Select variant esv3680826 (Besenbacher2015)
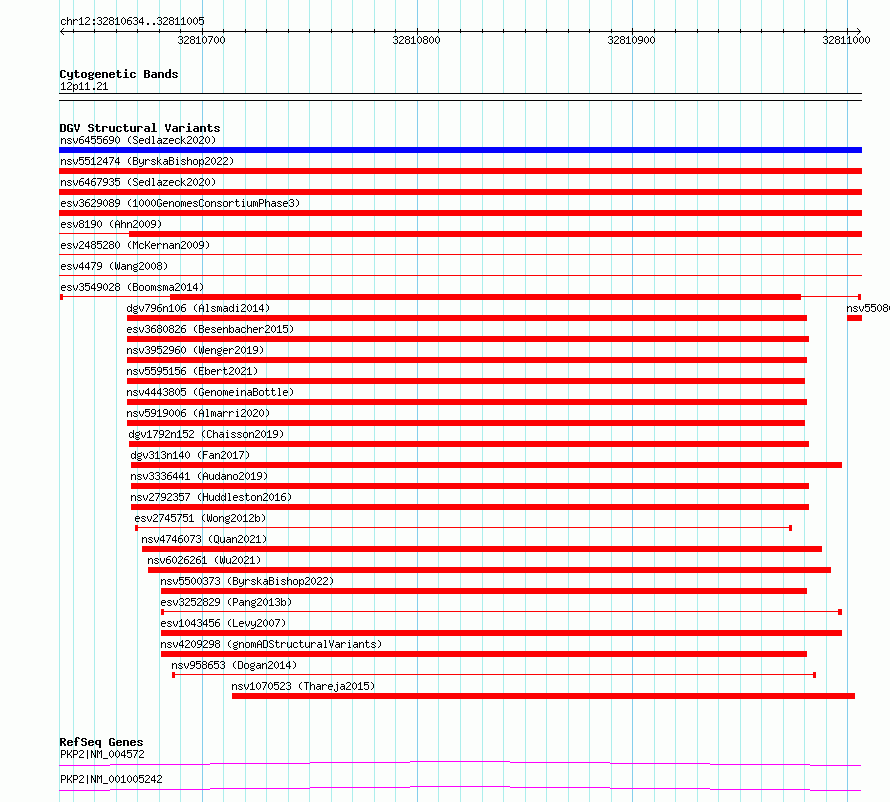 pos(210,329)
